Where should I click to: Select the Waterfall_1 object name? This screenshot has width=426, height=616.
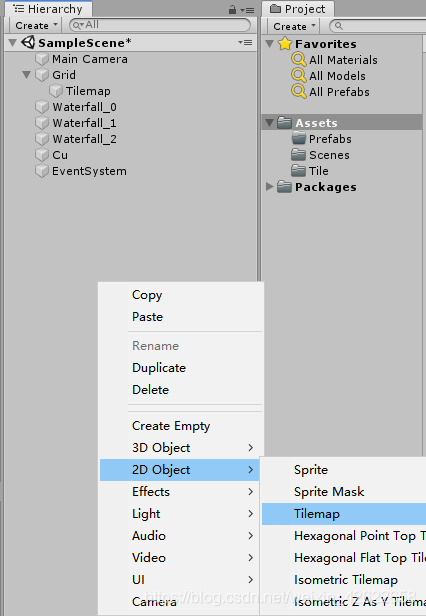pos(84,123)
